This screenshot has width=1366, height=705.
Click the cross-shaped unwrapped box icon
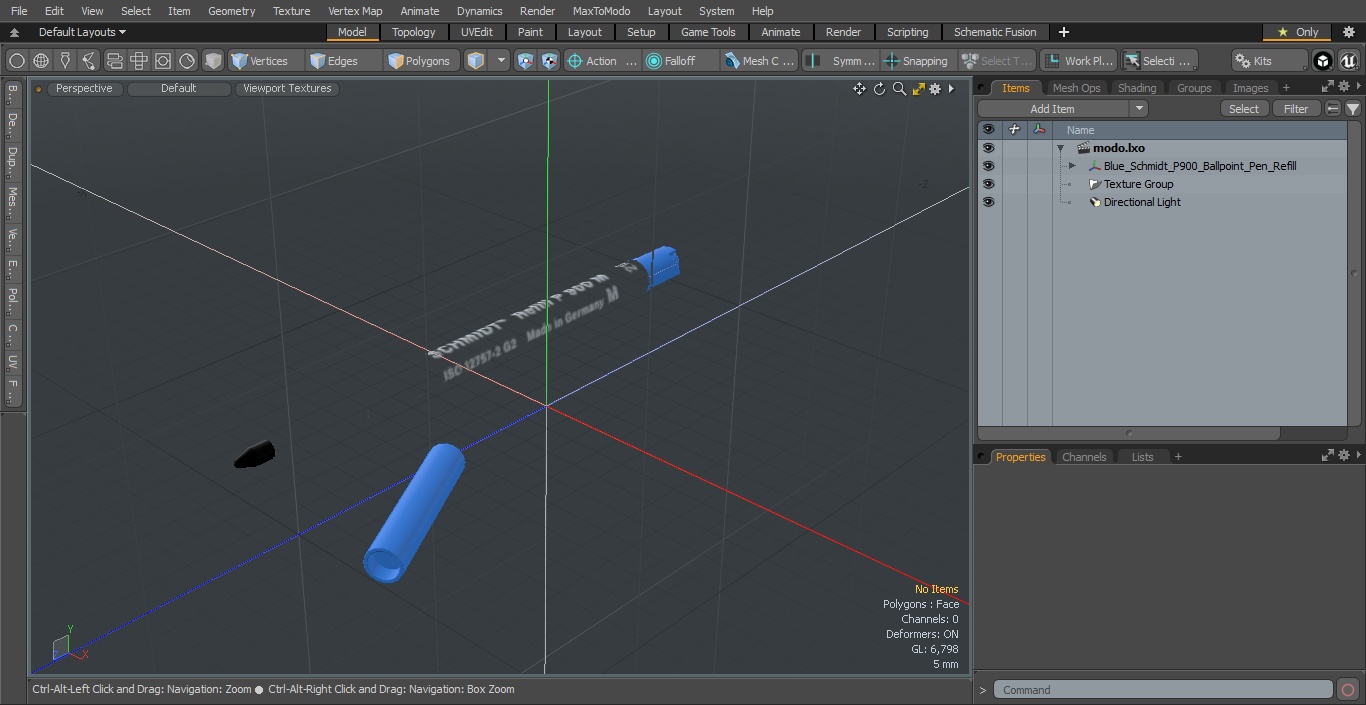tap(139, 61)
